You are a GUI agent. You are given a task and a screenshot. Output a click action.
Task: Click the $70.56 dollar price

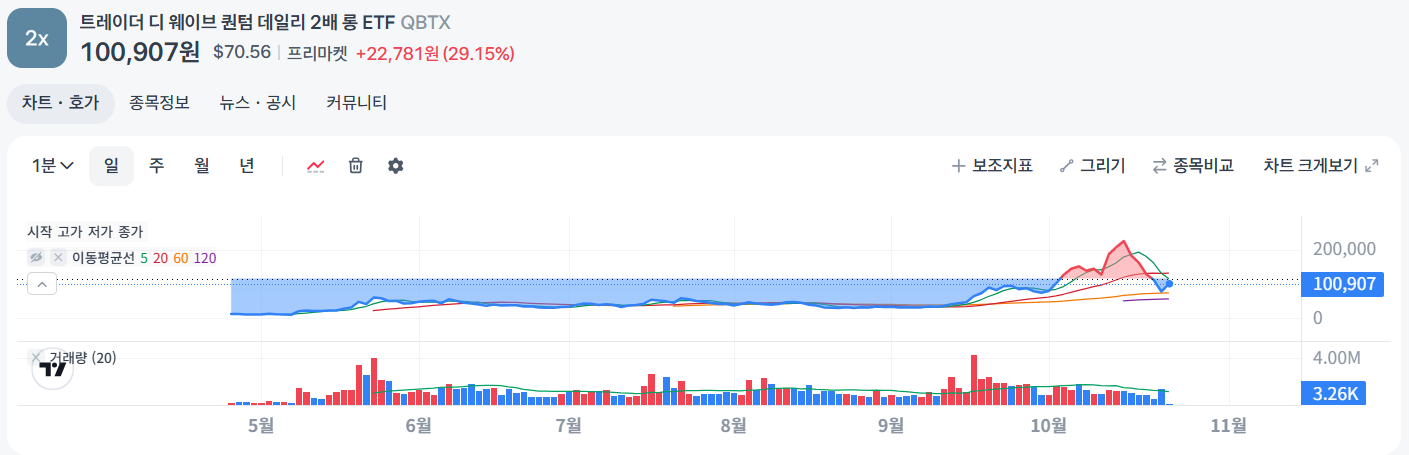click(x=242, y=52)
